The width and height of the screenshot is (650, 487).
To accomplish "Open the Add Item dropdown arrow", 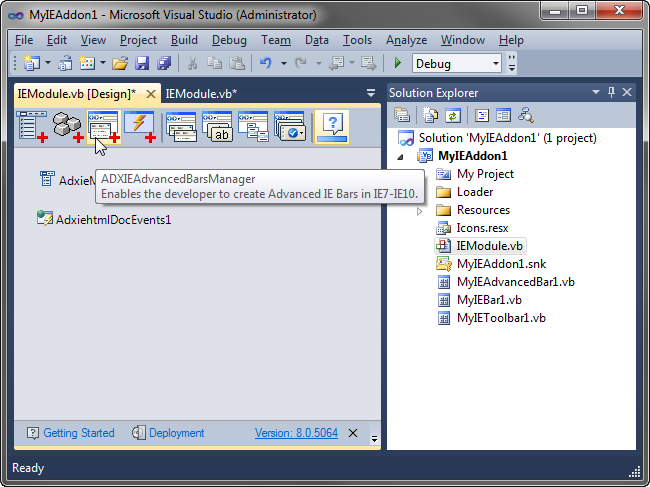I will 103,63.
